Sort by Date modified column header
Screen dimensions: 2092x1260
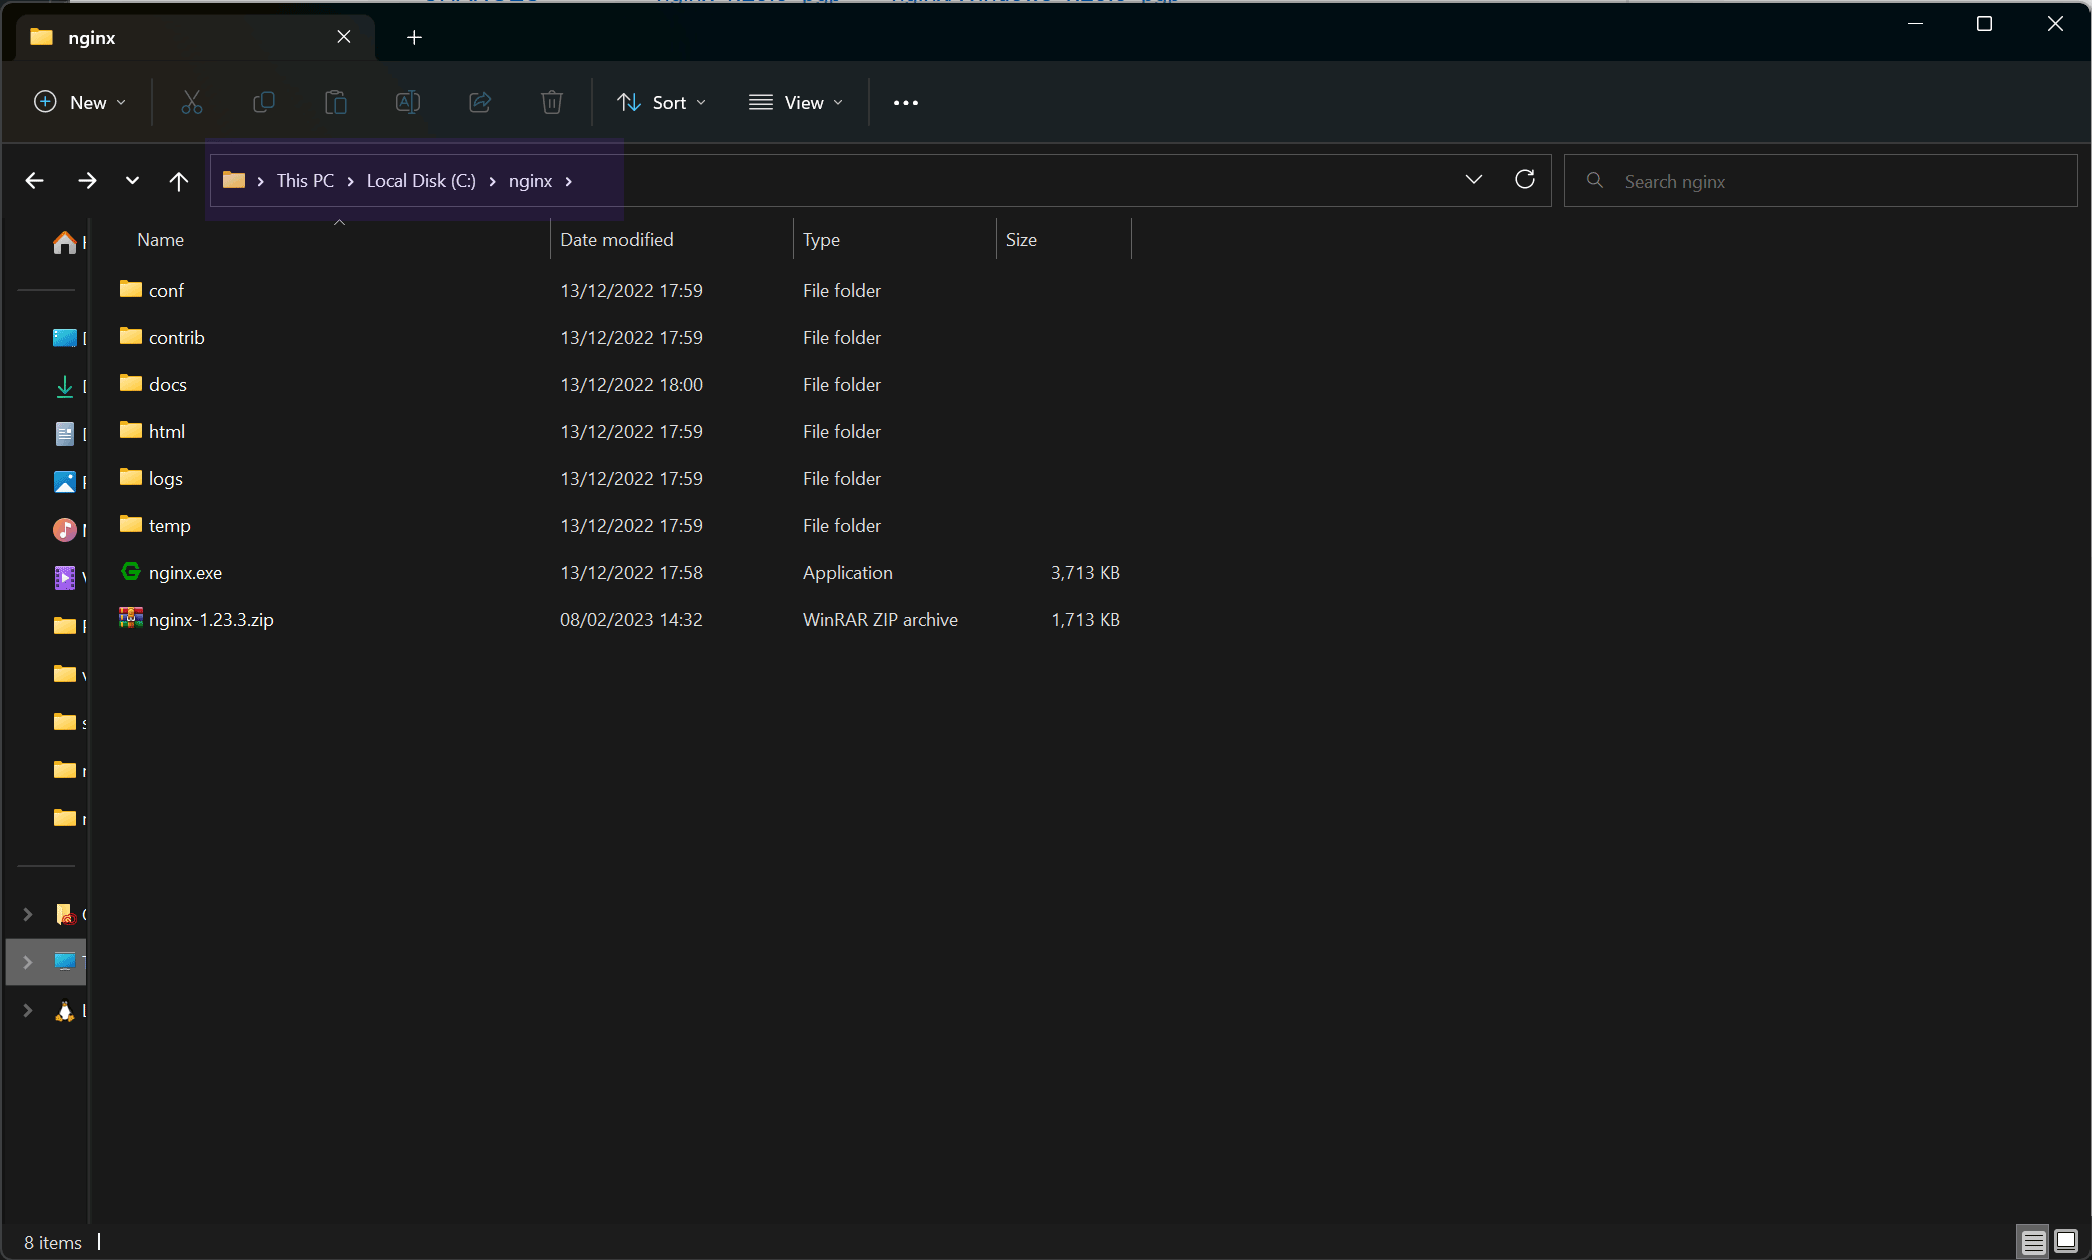(616, 239)
